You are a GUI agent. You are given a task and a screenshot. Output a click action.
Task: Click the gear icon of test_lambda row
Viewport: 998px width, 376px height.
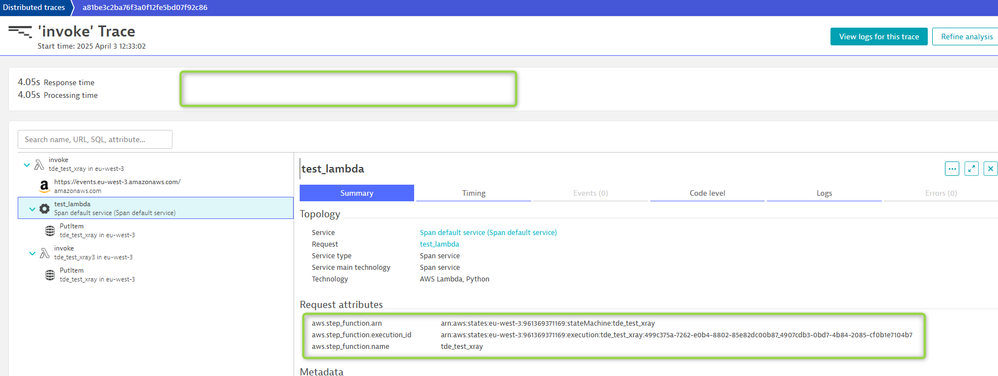pos(45,208)
